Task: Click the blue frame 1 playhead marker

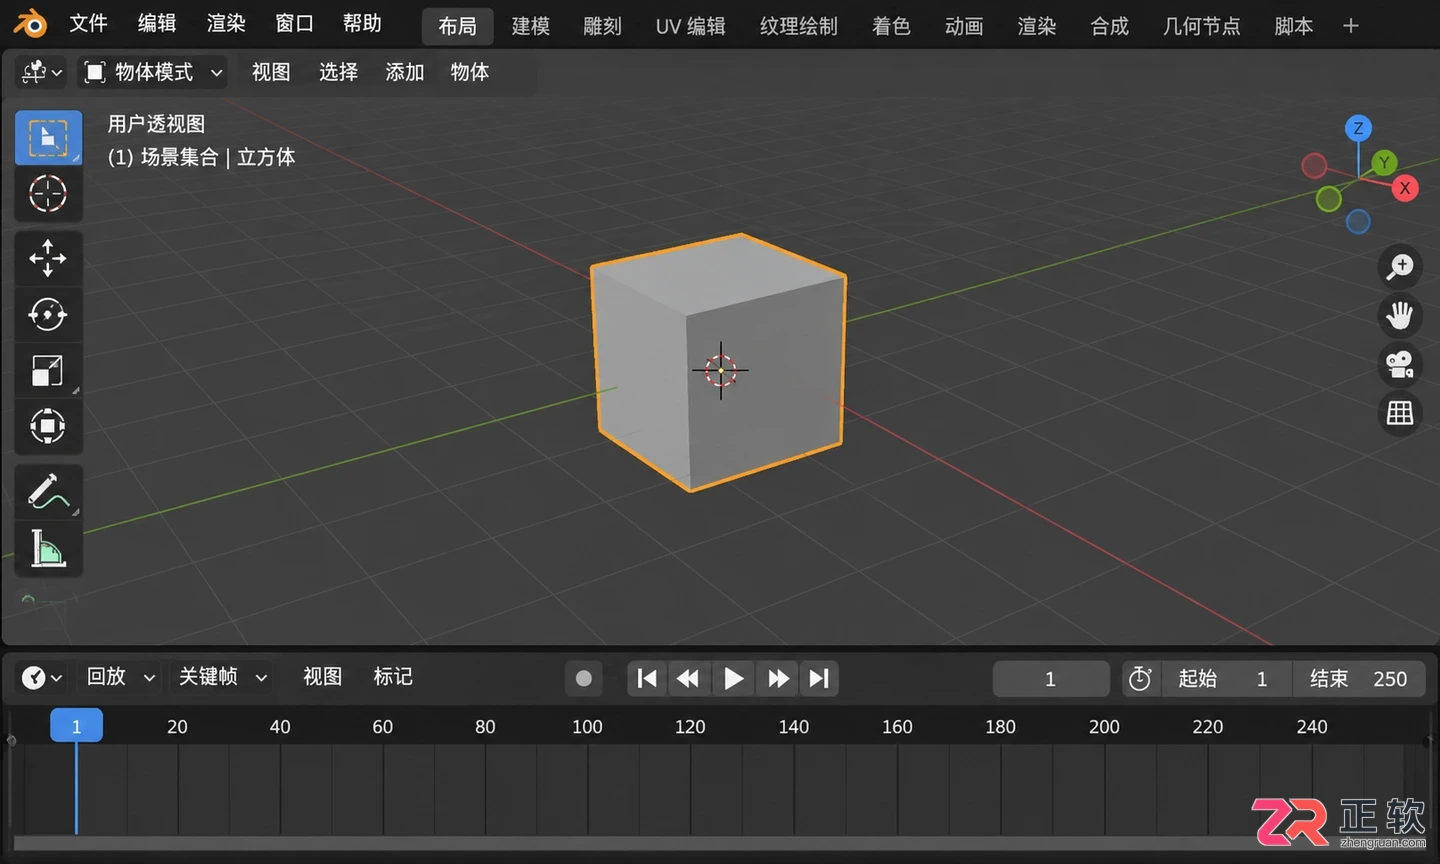Action: click(76, 726)
